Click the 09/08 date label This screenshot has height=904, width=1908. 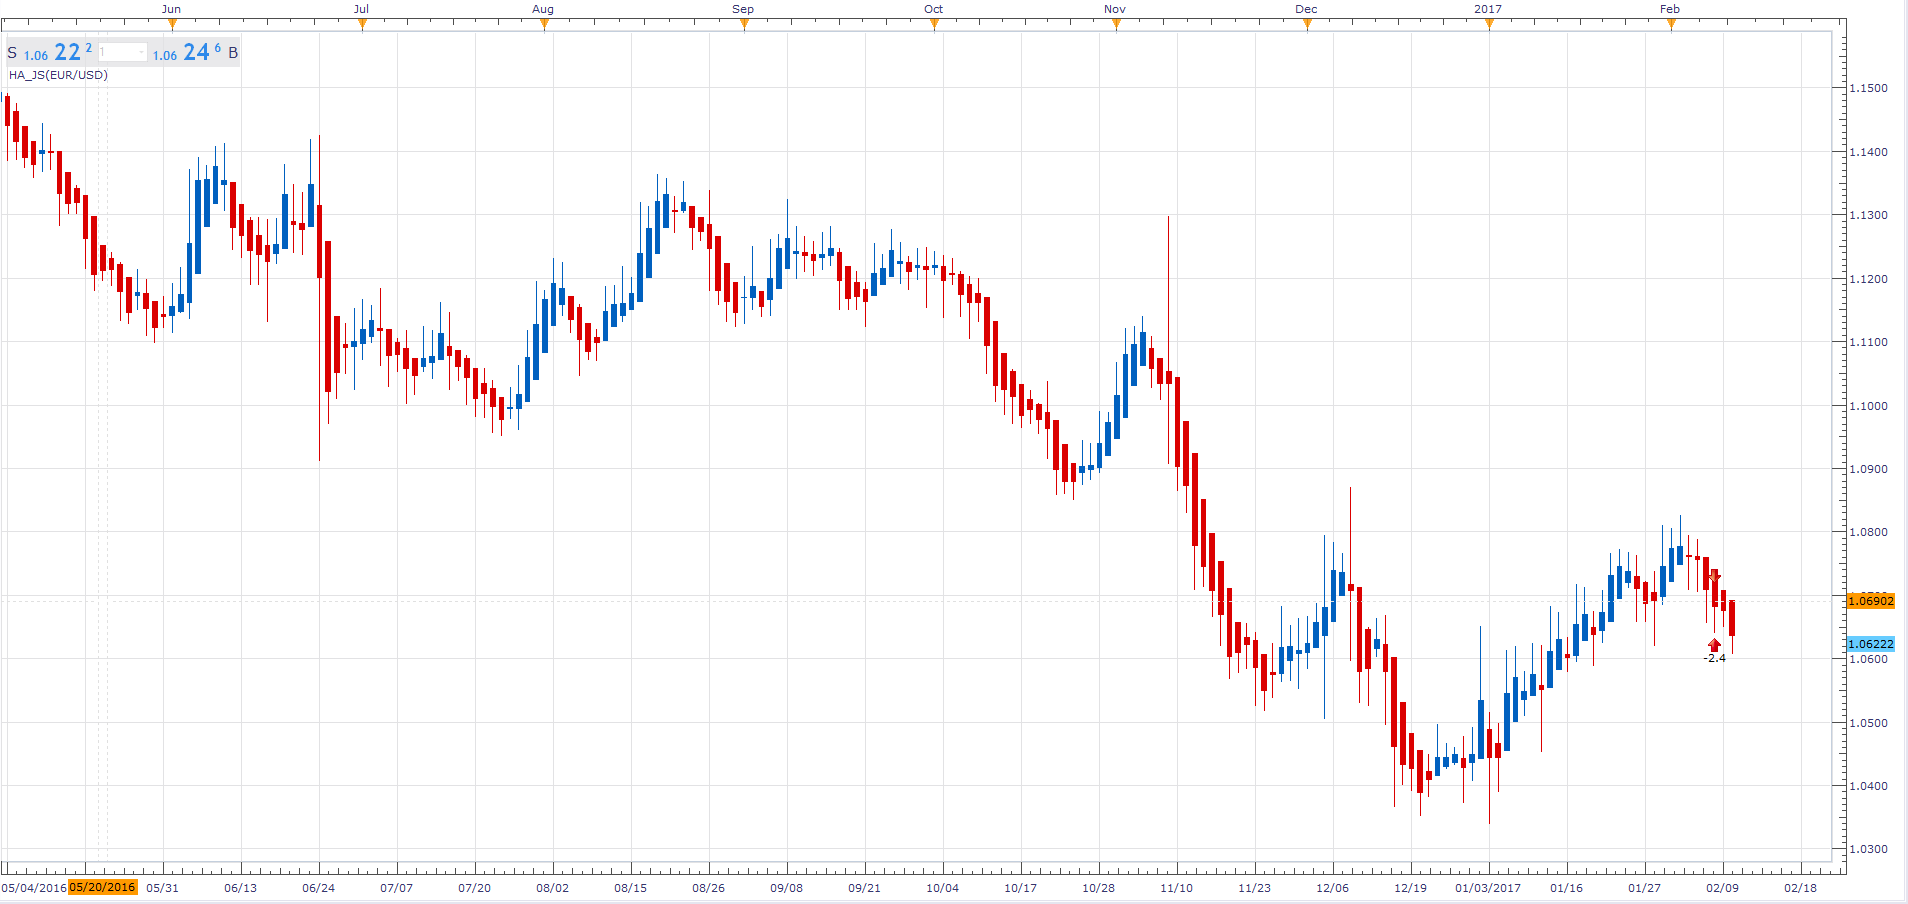787,888
